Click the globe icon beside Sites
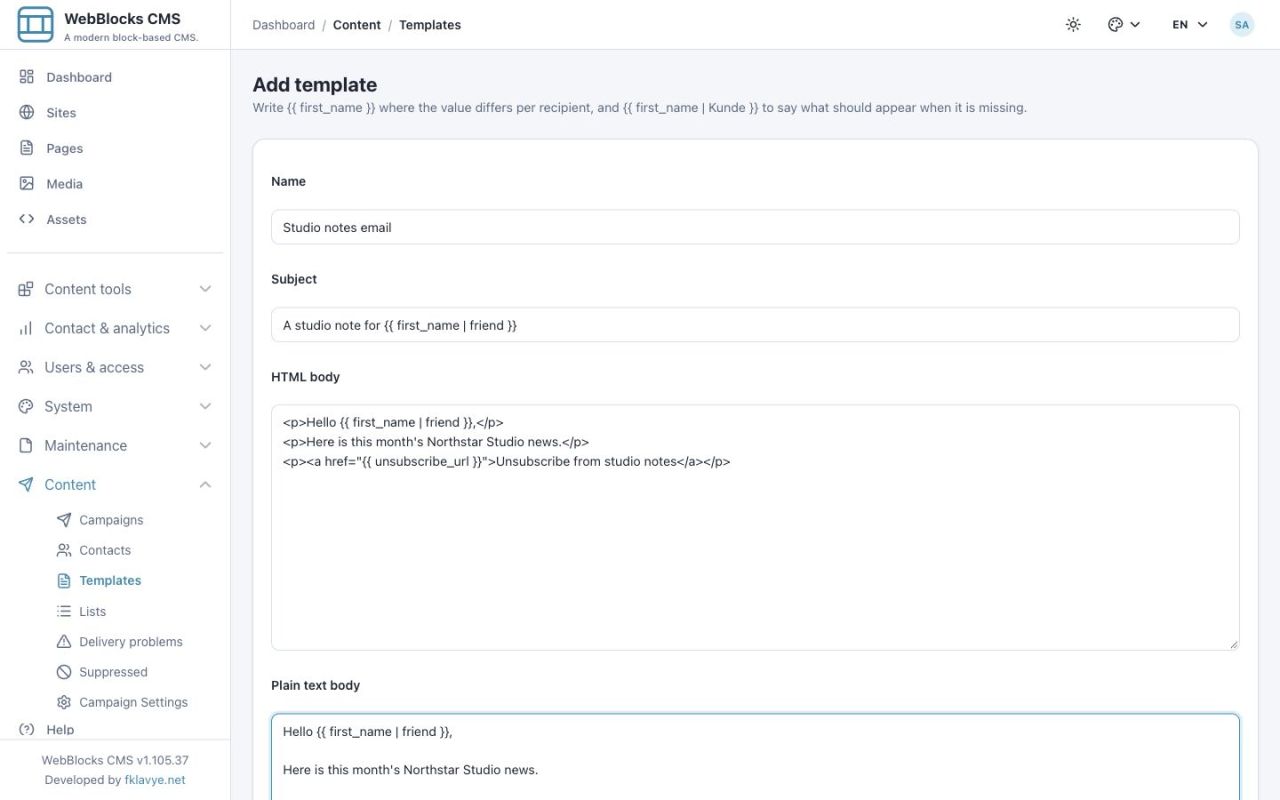The width and height of the screenshot is (1280, 800). click(27, 113)
